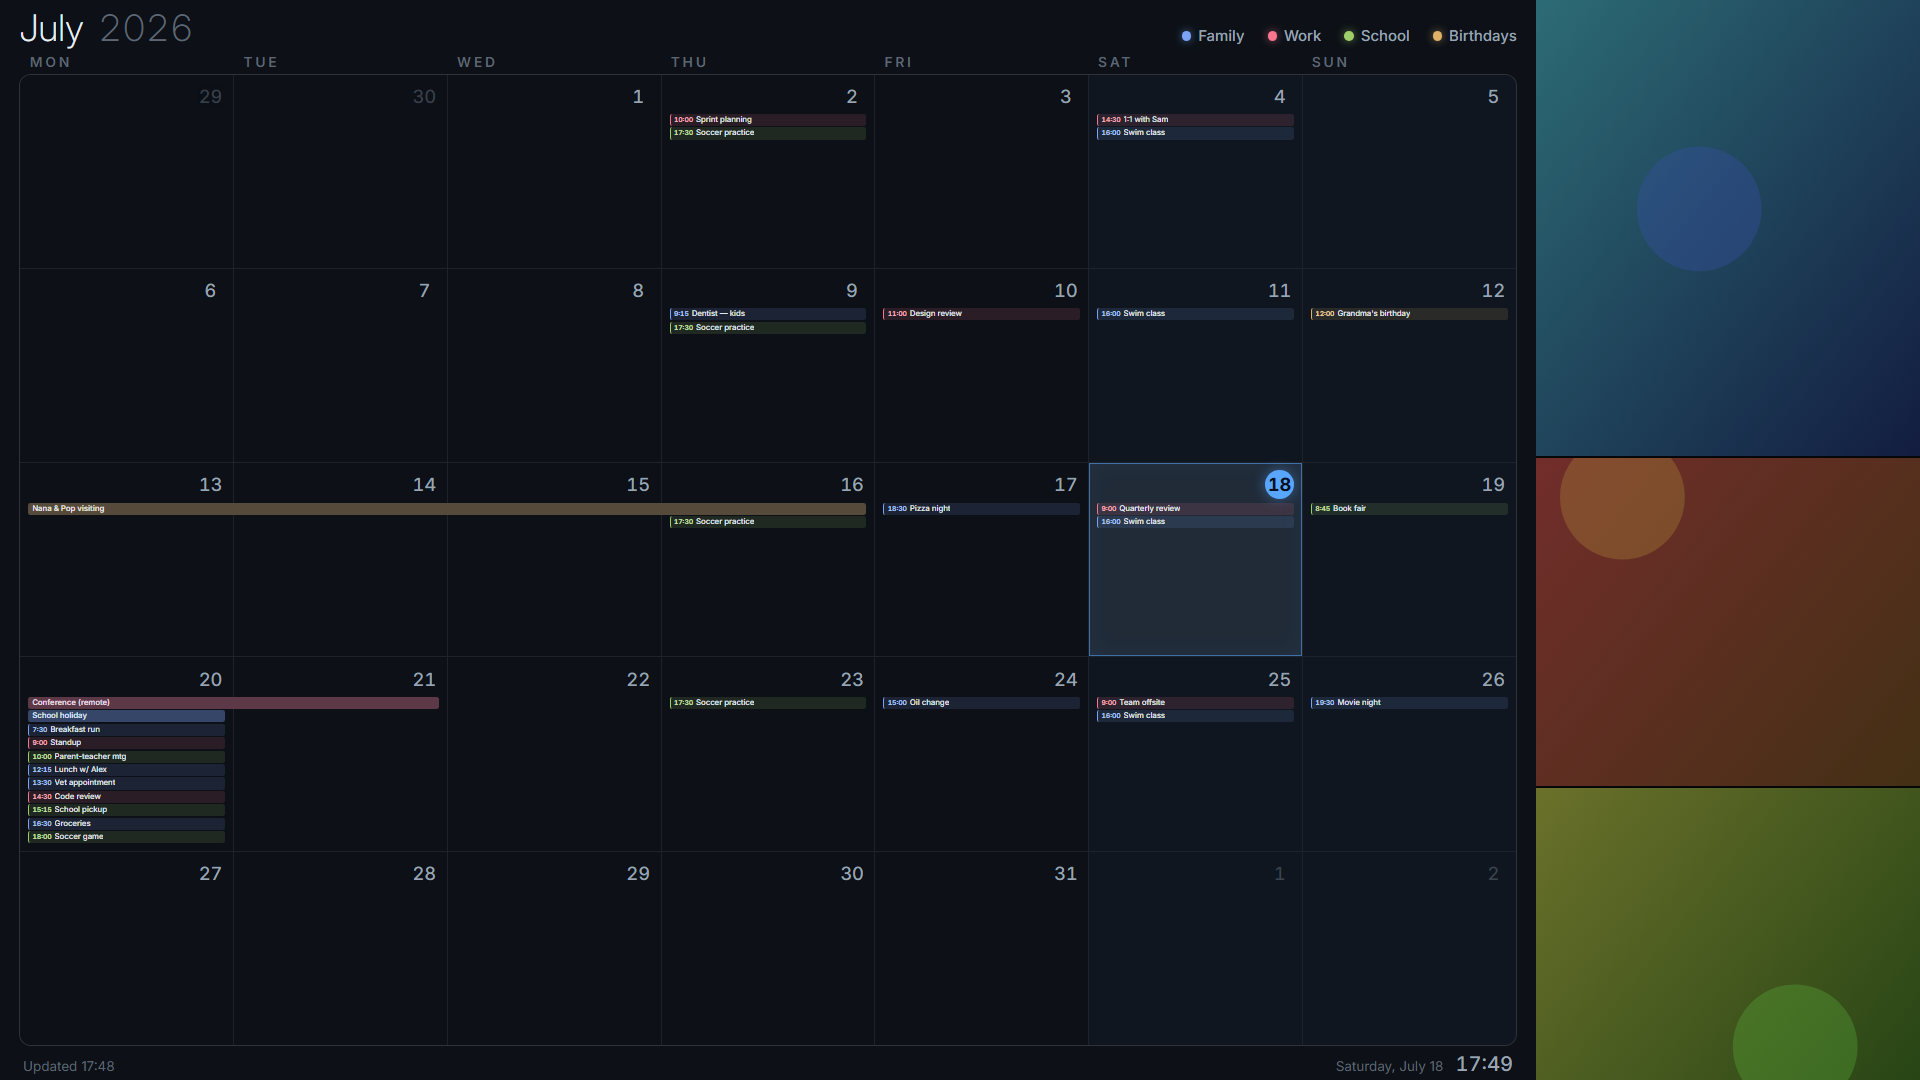
Task: Click the Work calendar legend label
Action: [1302, 36]
